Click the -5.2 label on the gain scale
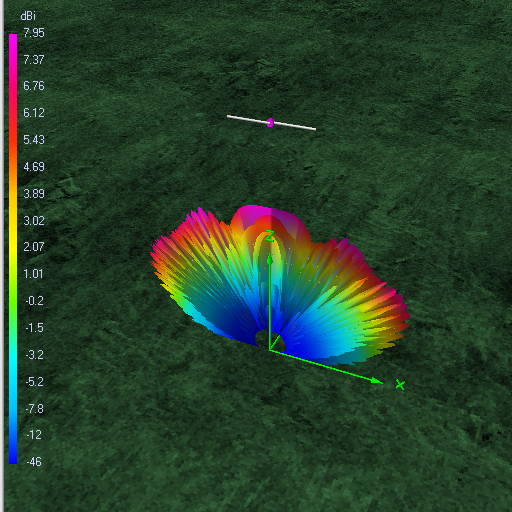Viewport: 512px width, 512px height. [x=34, y=382]
